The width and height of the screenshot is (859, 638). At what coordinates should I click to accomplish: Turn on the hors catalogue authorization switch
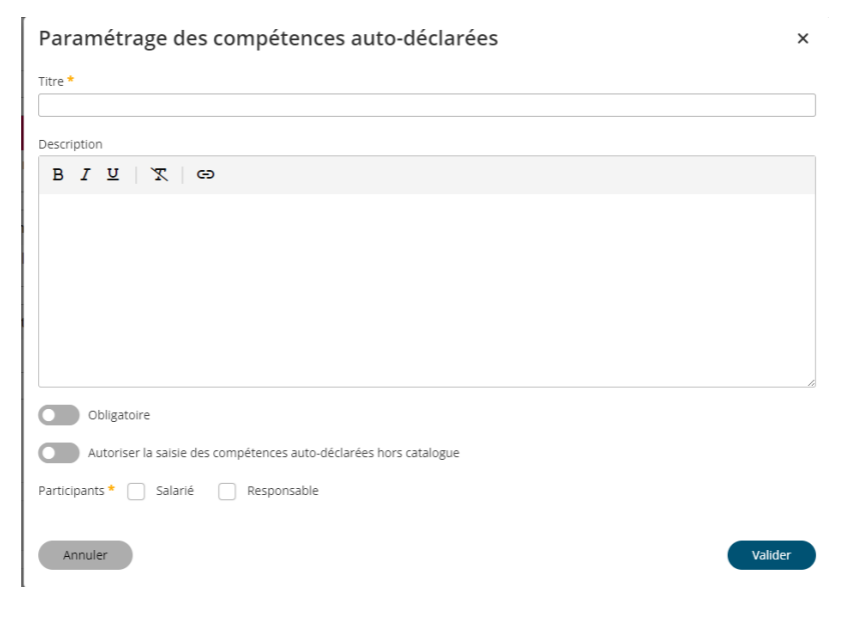click(x=58, y=453)
